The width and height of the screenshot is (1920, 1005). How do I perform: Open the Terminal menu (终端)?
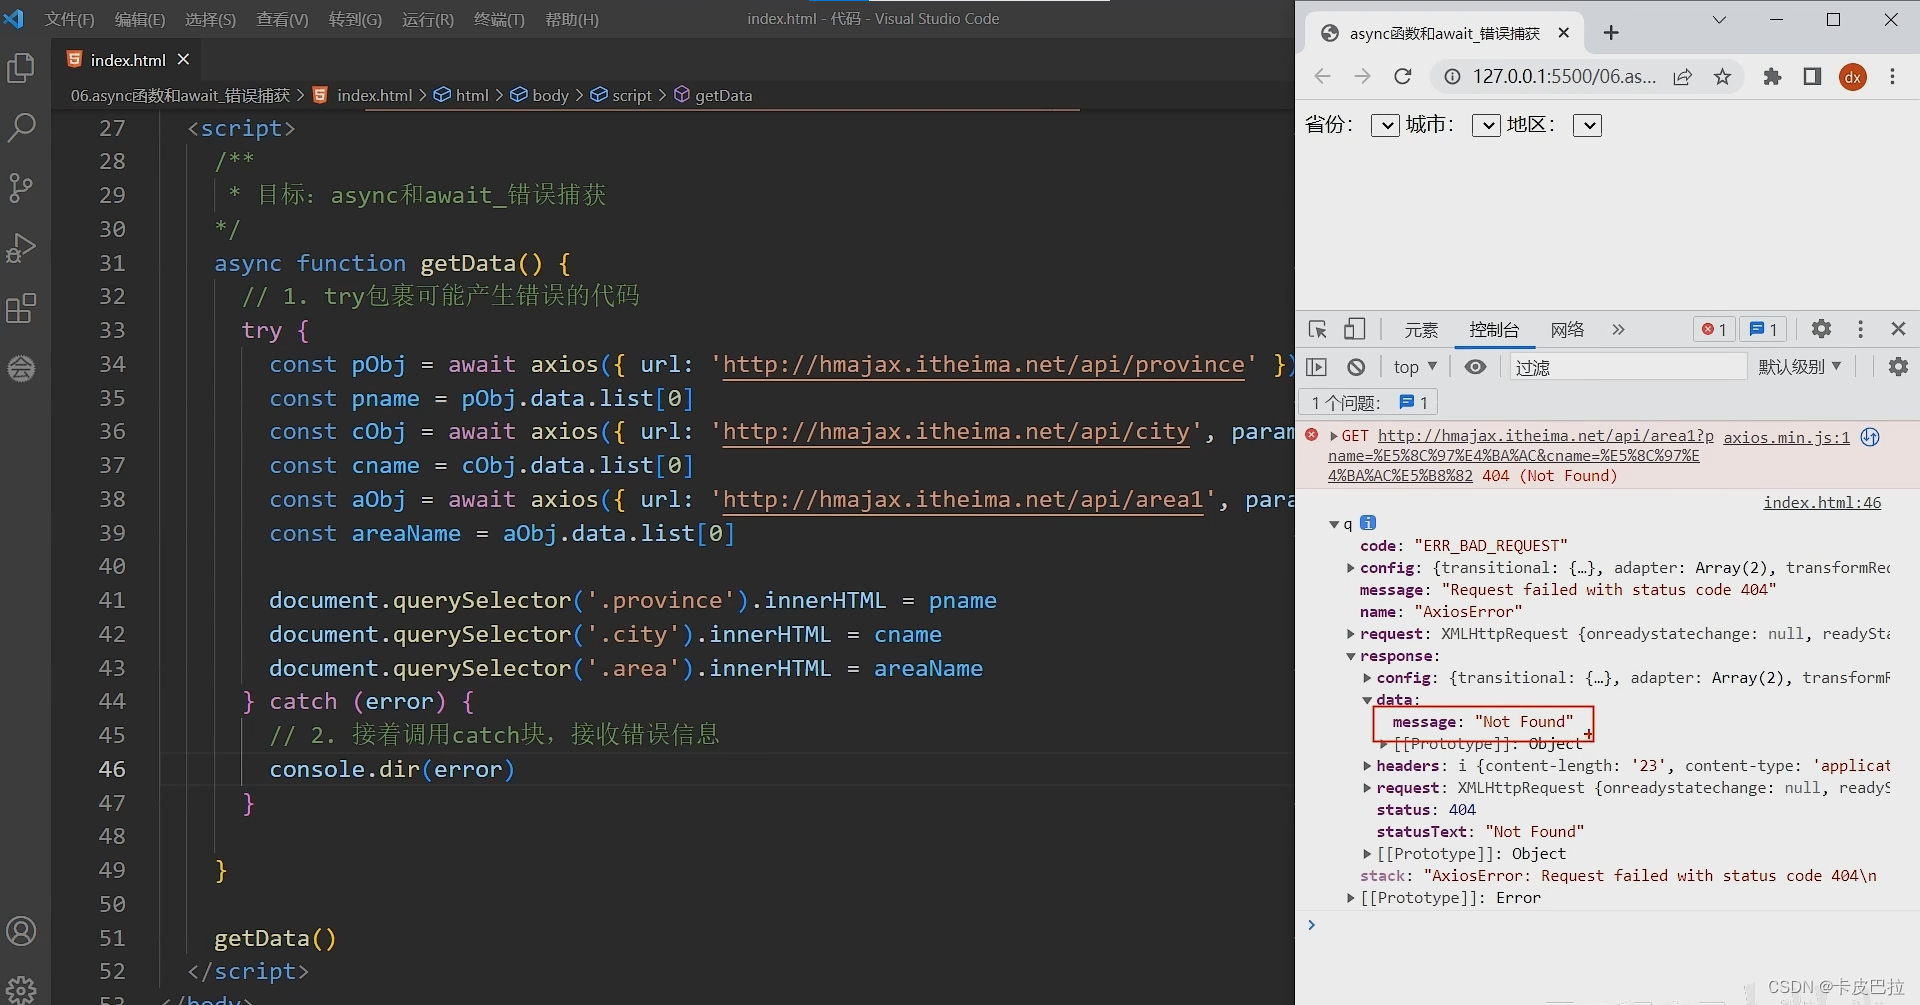pyautogui.click(x=499, y=19)
